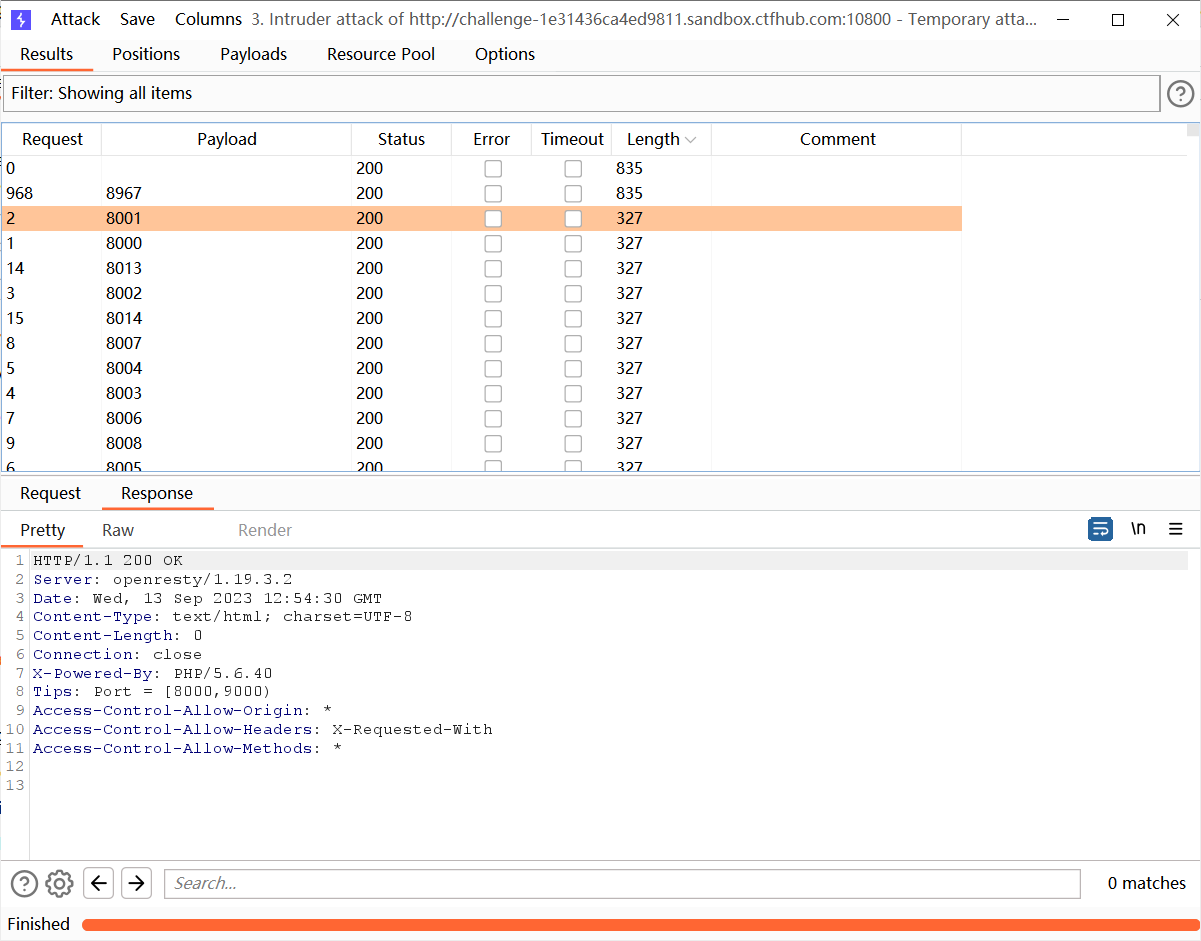Switch to the Resource Pool tab
The width and height of the screenshot is (1201, 941).
[x=381, y=54]
